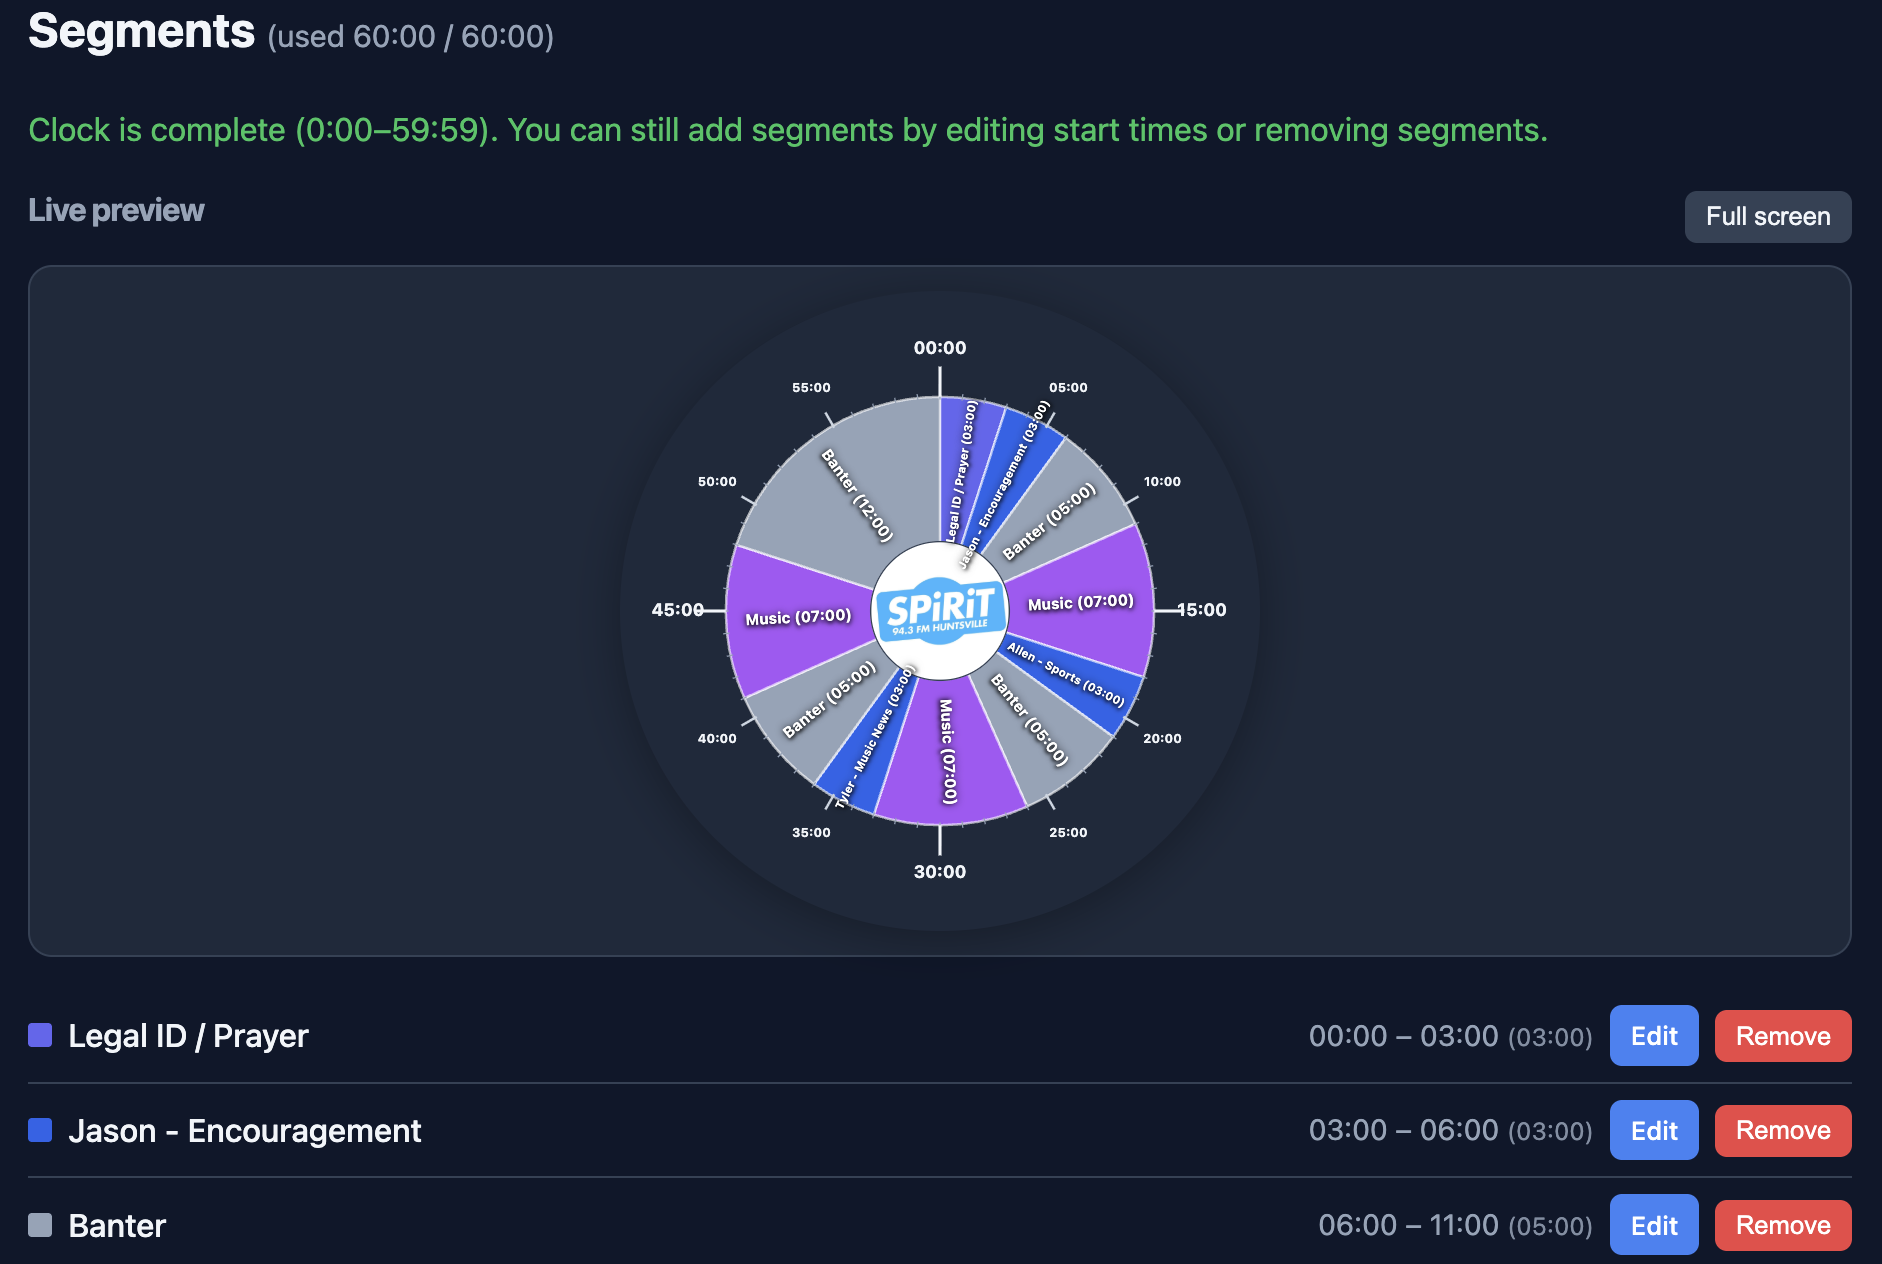This screenshot has width=1882, height=1264.
Task: Edit the Jason - Encouragement segment
Action: tap(1652, 1130)
